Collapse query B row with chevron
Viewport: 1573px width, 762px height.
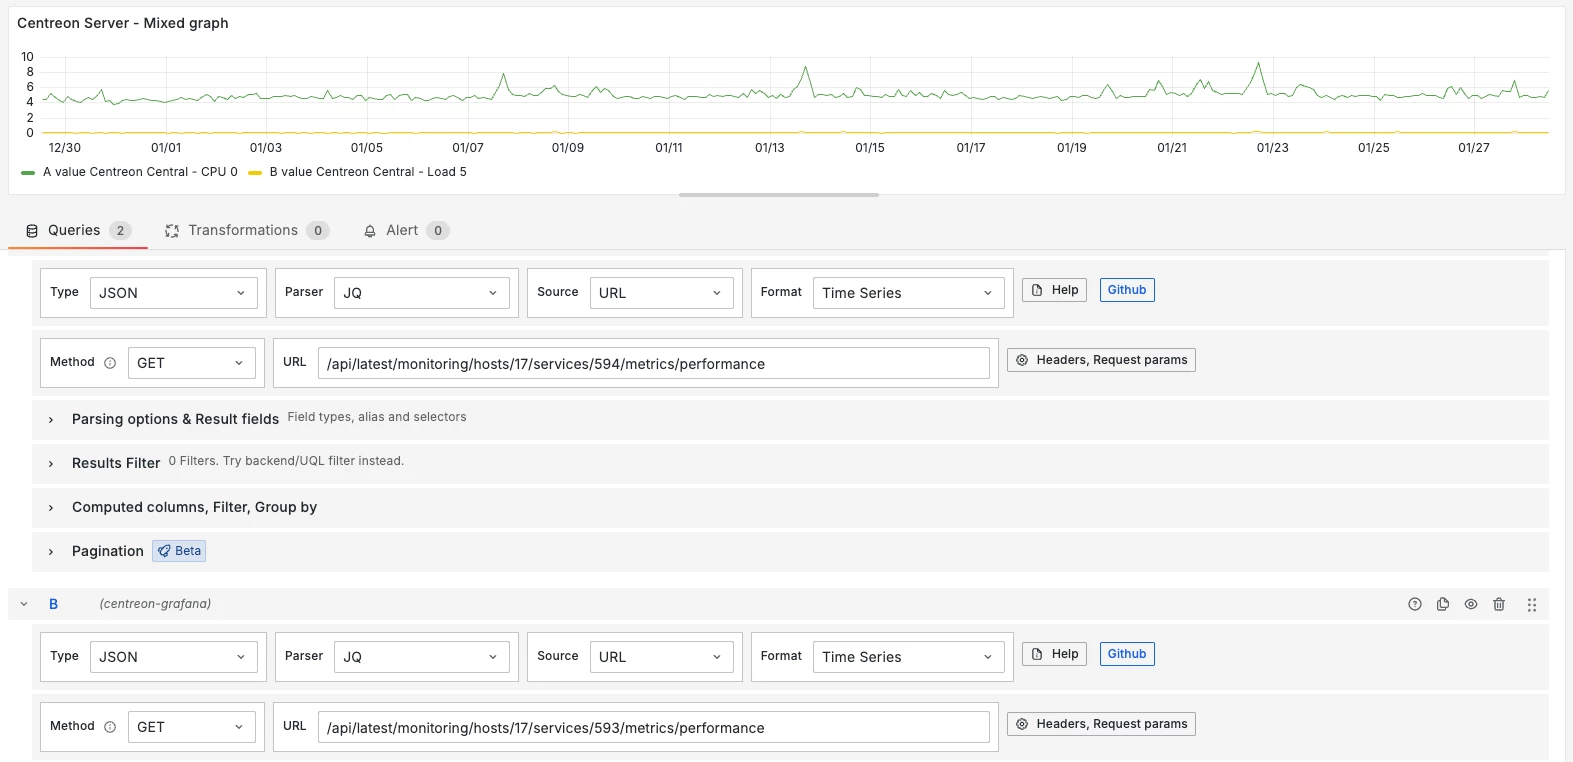(24, 604)
